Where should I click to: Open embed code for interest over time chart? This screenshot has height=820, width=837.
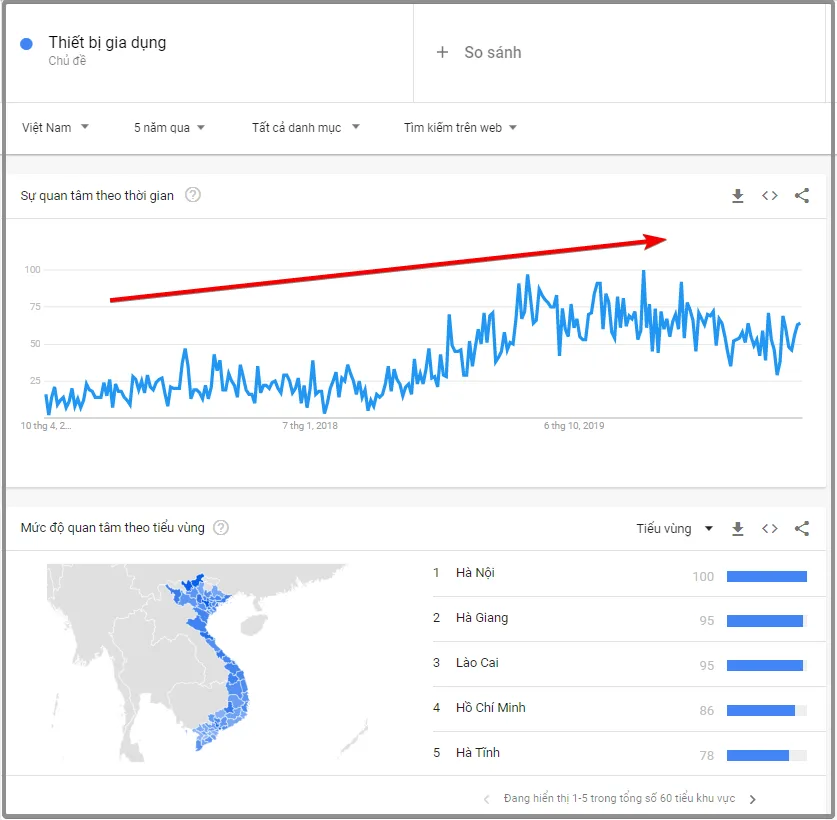click(770, 196)
